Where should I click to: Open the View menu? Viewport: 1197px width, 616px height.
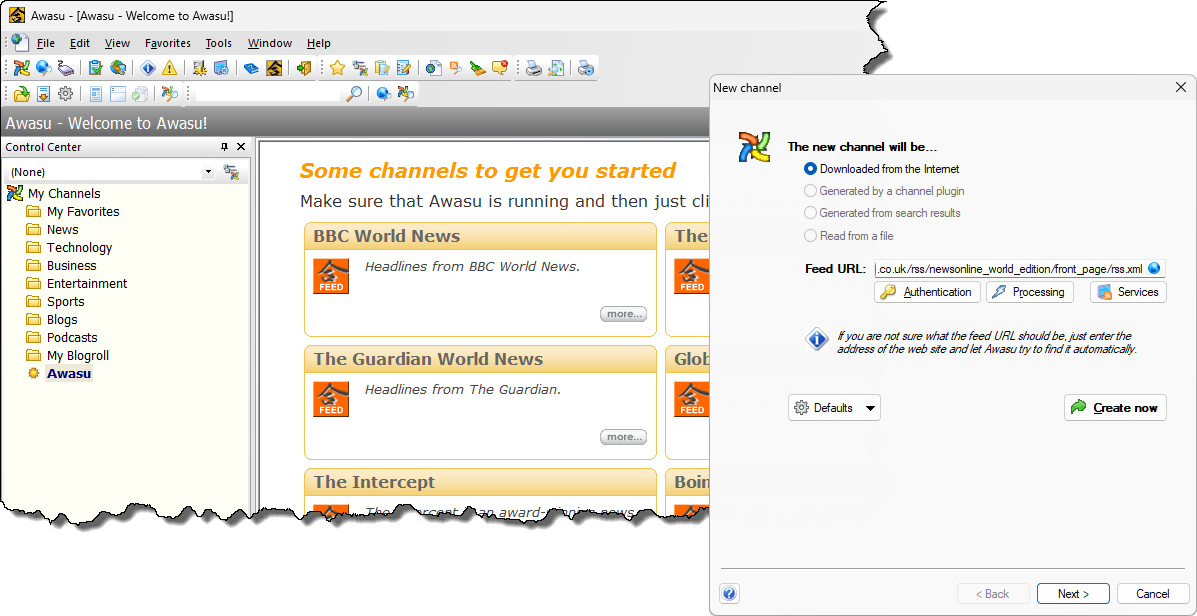(118, 44)
